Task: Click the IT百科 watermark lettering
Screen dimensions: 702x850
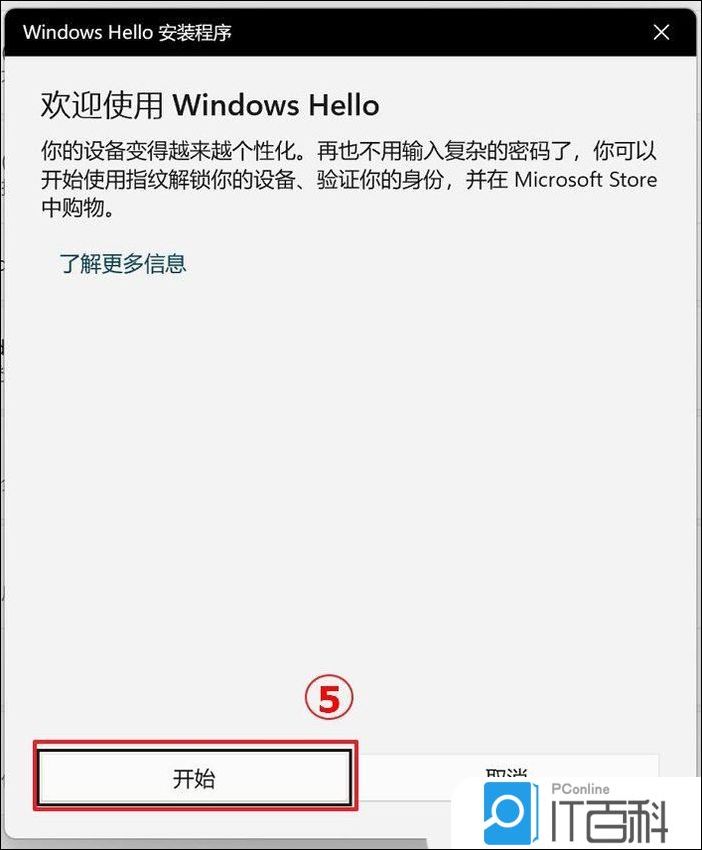Action: coord(609,820)
